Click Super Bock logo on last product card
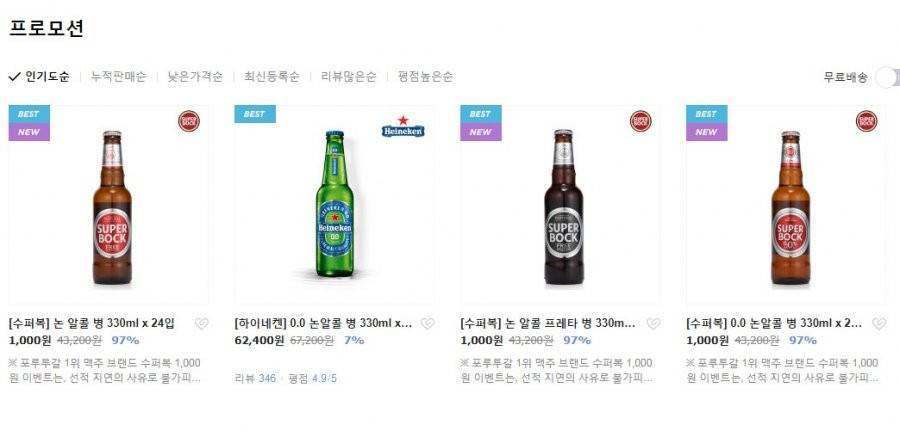 (867, 121)
